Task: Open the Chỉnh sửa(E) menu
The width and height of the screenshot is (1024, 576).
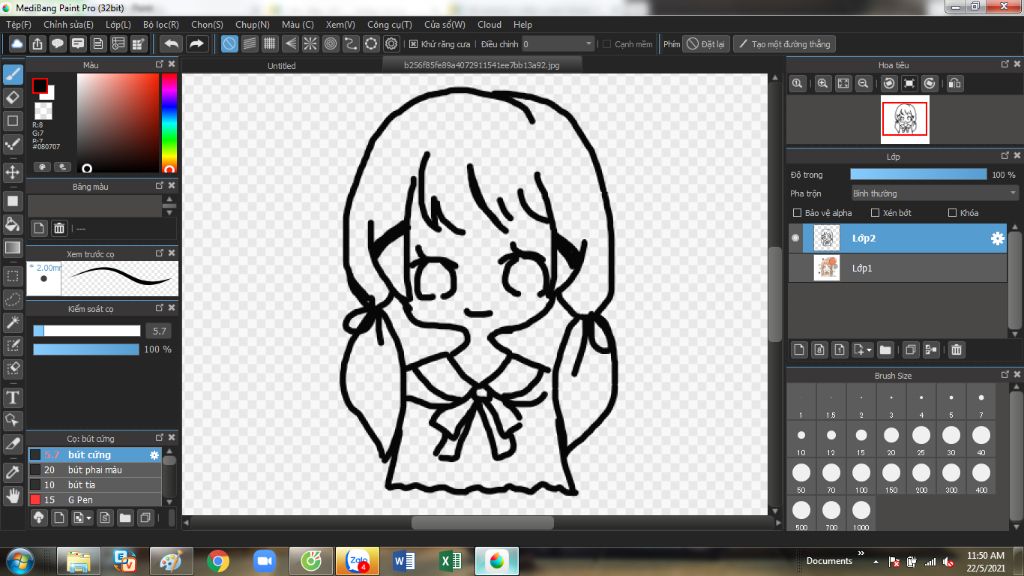Action: coord(69,24)
